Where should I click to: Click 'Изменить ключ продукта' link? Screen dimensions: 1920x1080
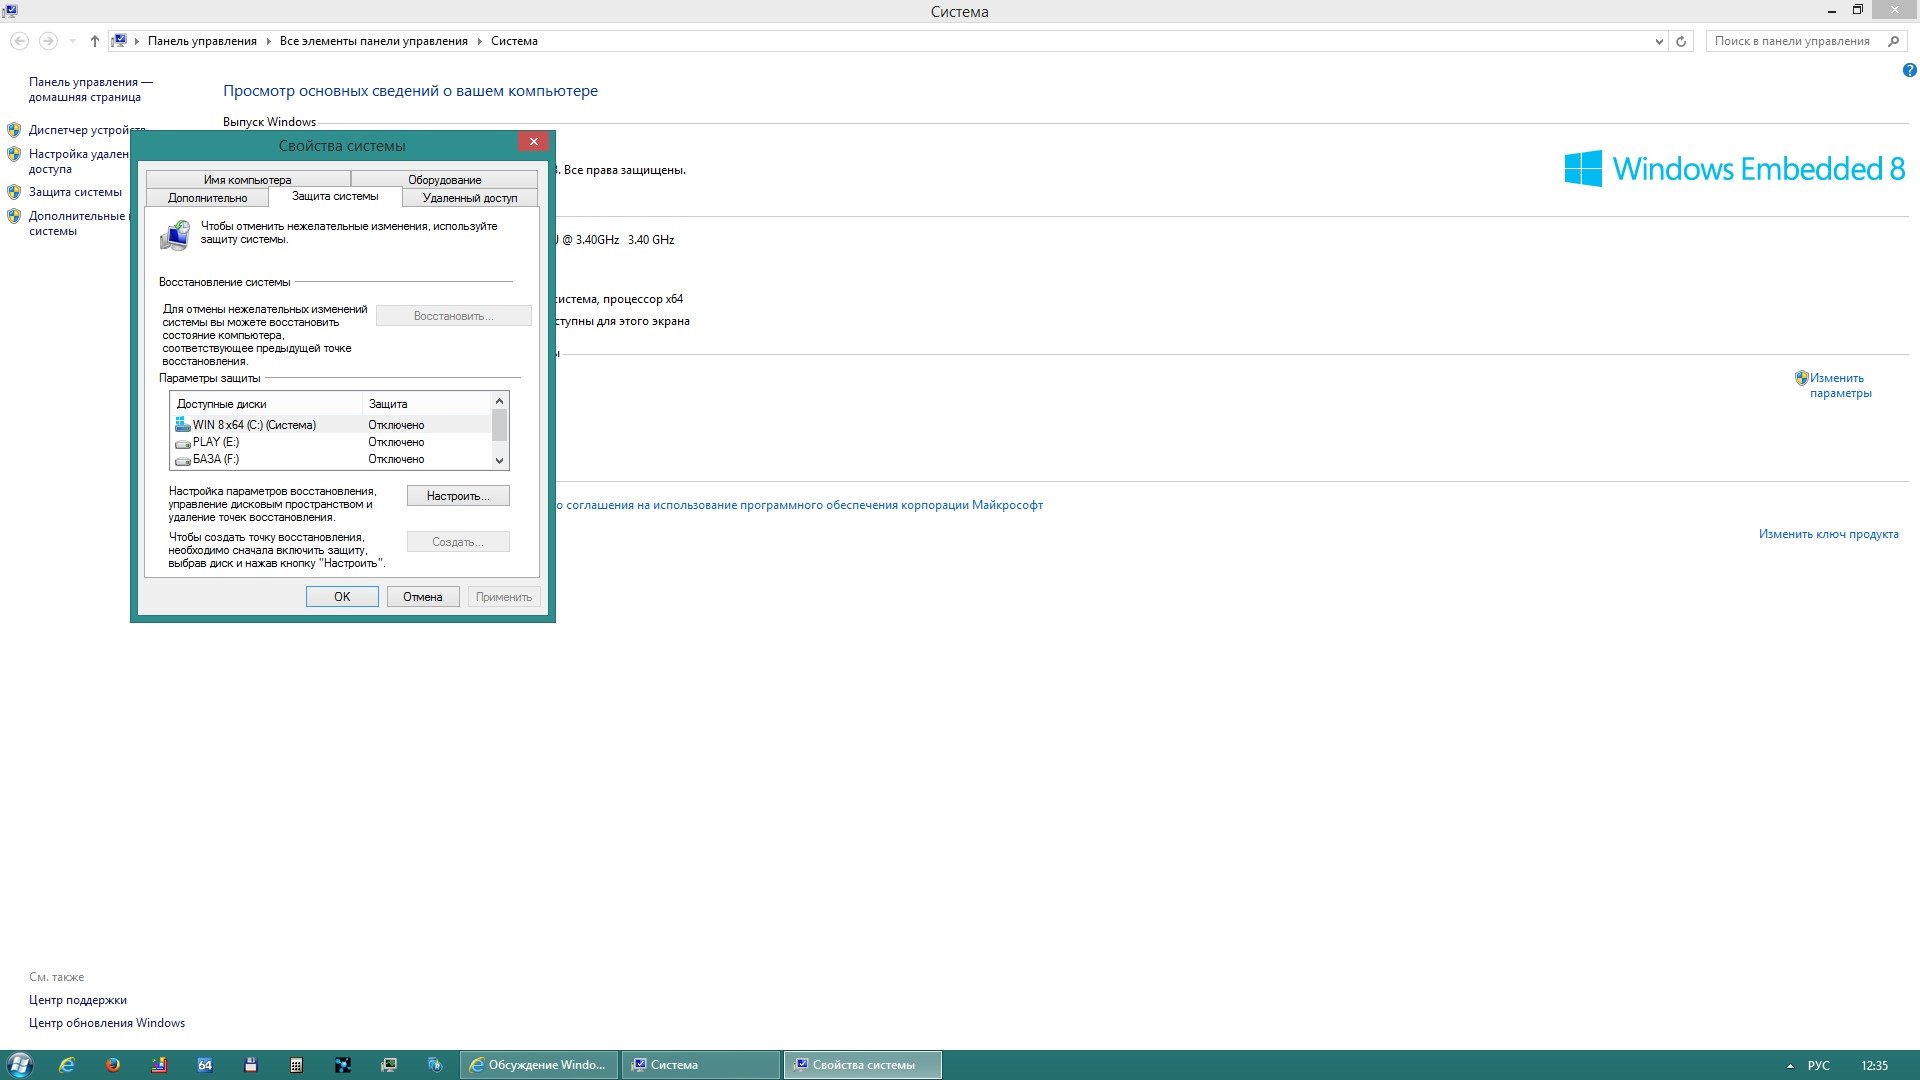[1828, 534]
